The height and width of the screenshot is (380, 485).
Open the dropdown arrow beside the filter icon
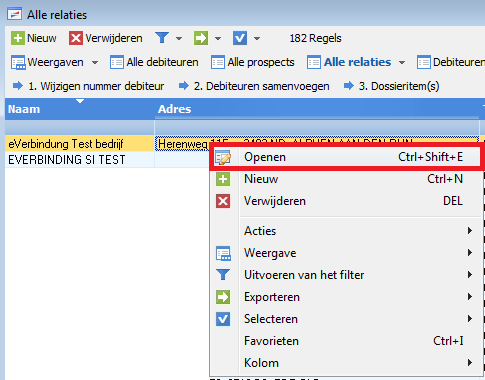(179, 38)
